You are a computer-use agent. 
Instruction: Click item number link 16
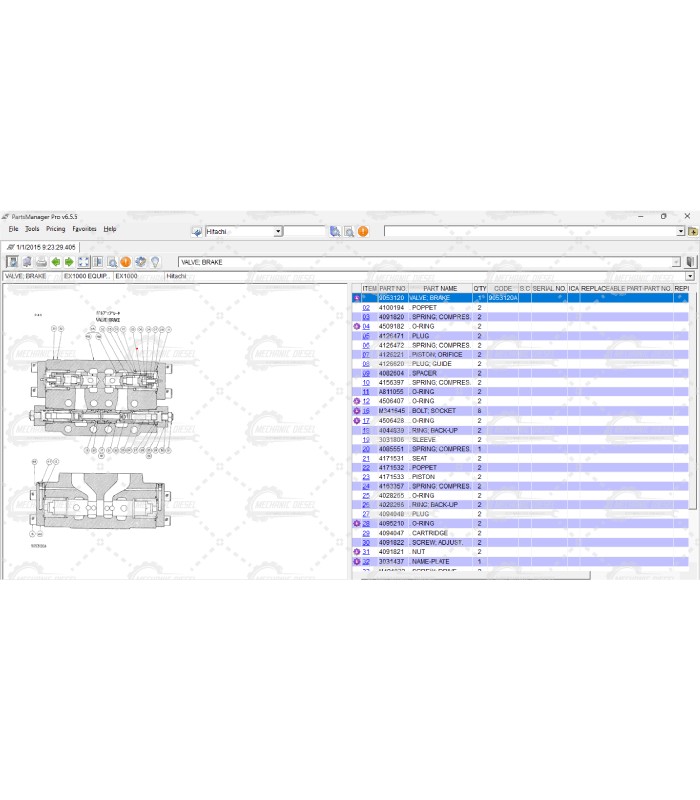click(366, 411)
